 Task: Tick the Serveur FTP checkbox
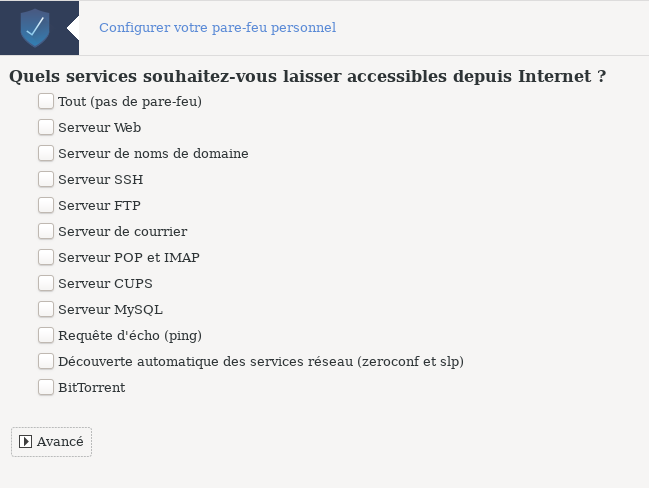(x=46, y=205)
